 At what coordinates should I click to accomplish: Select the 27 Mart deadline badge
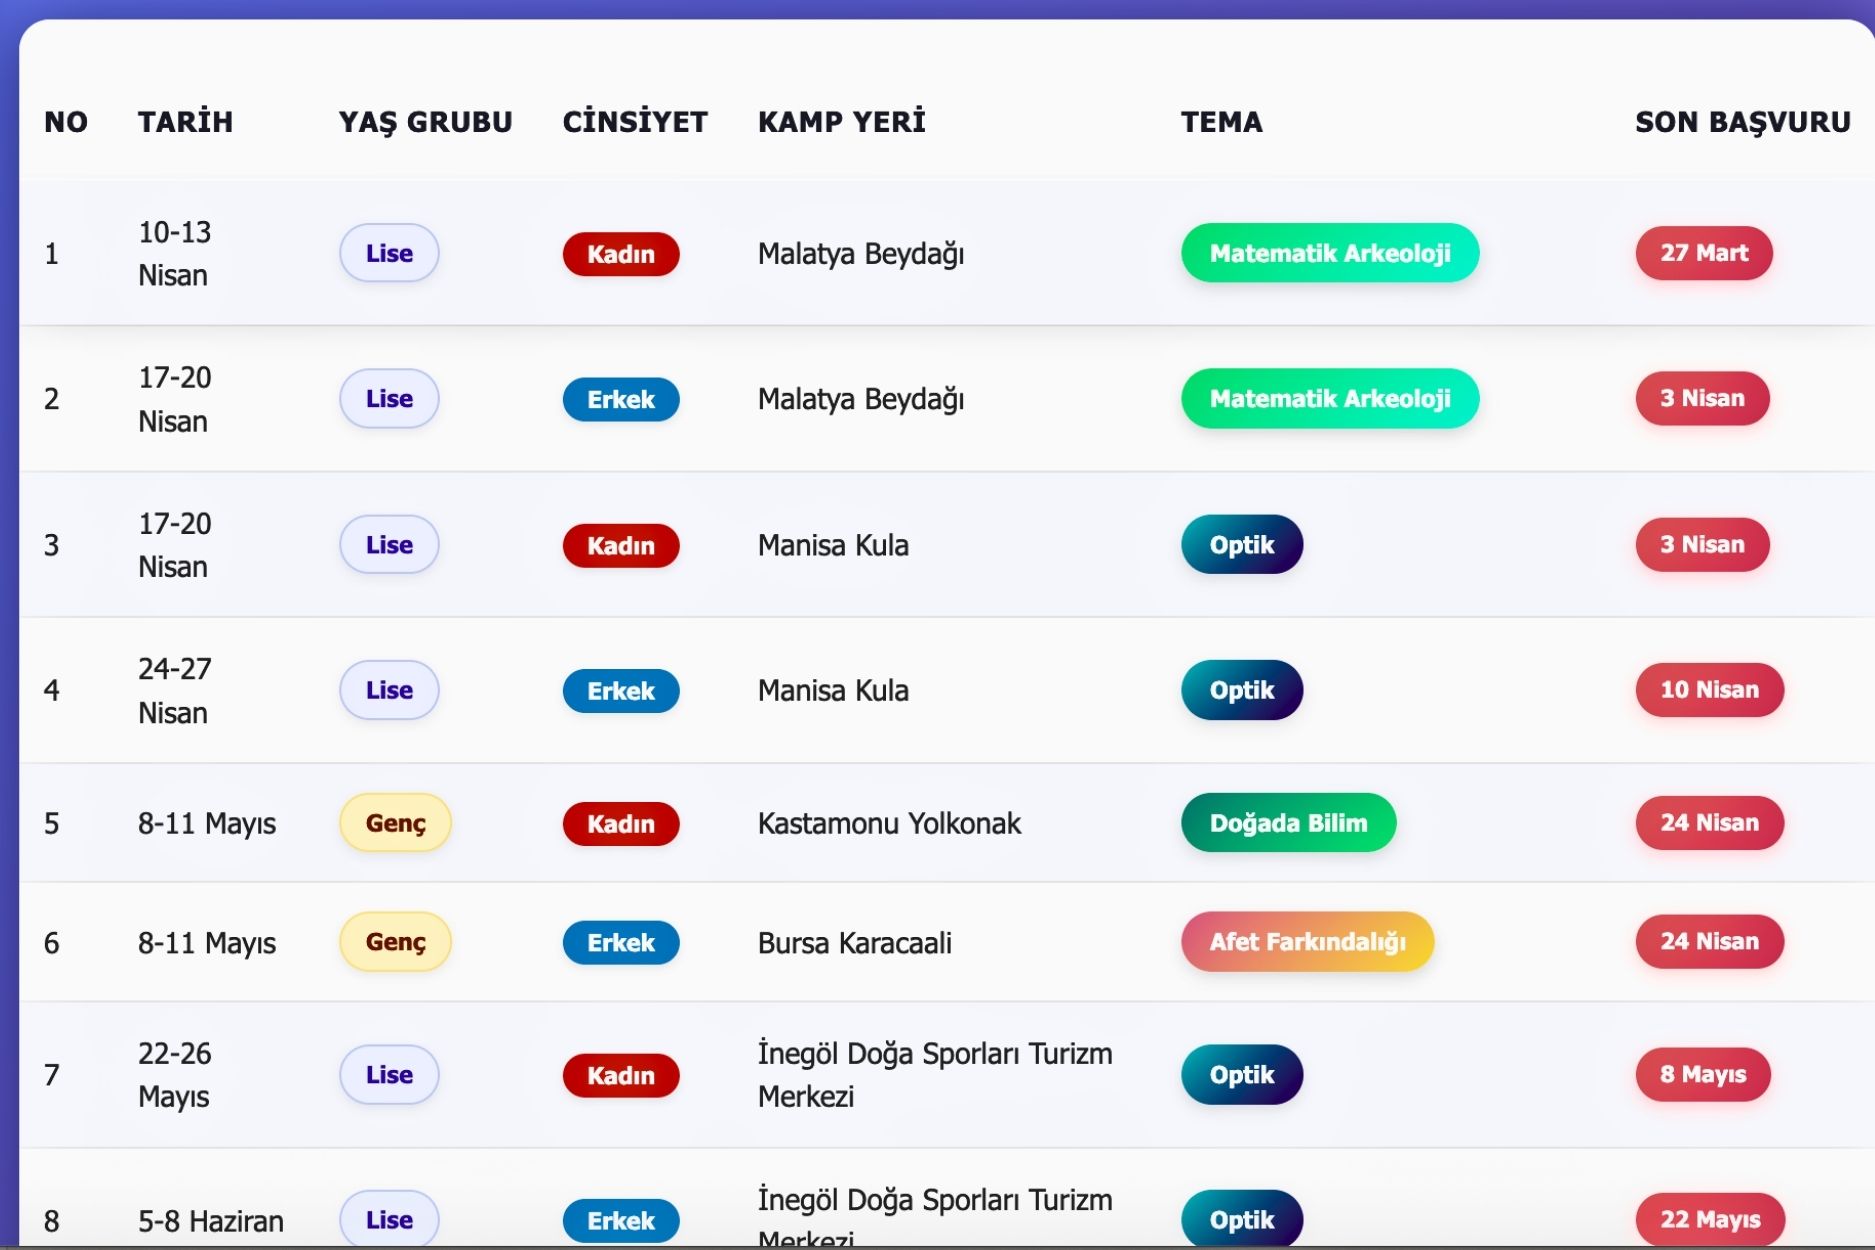1703,253
